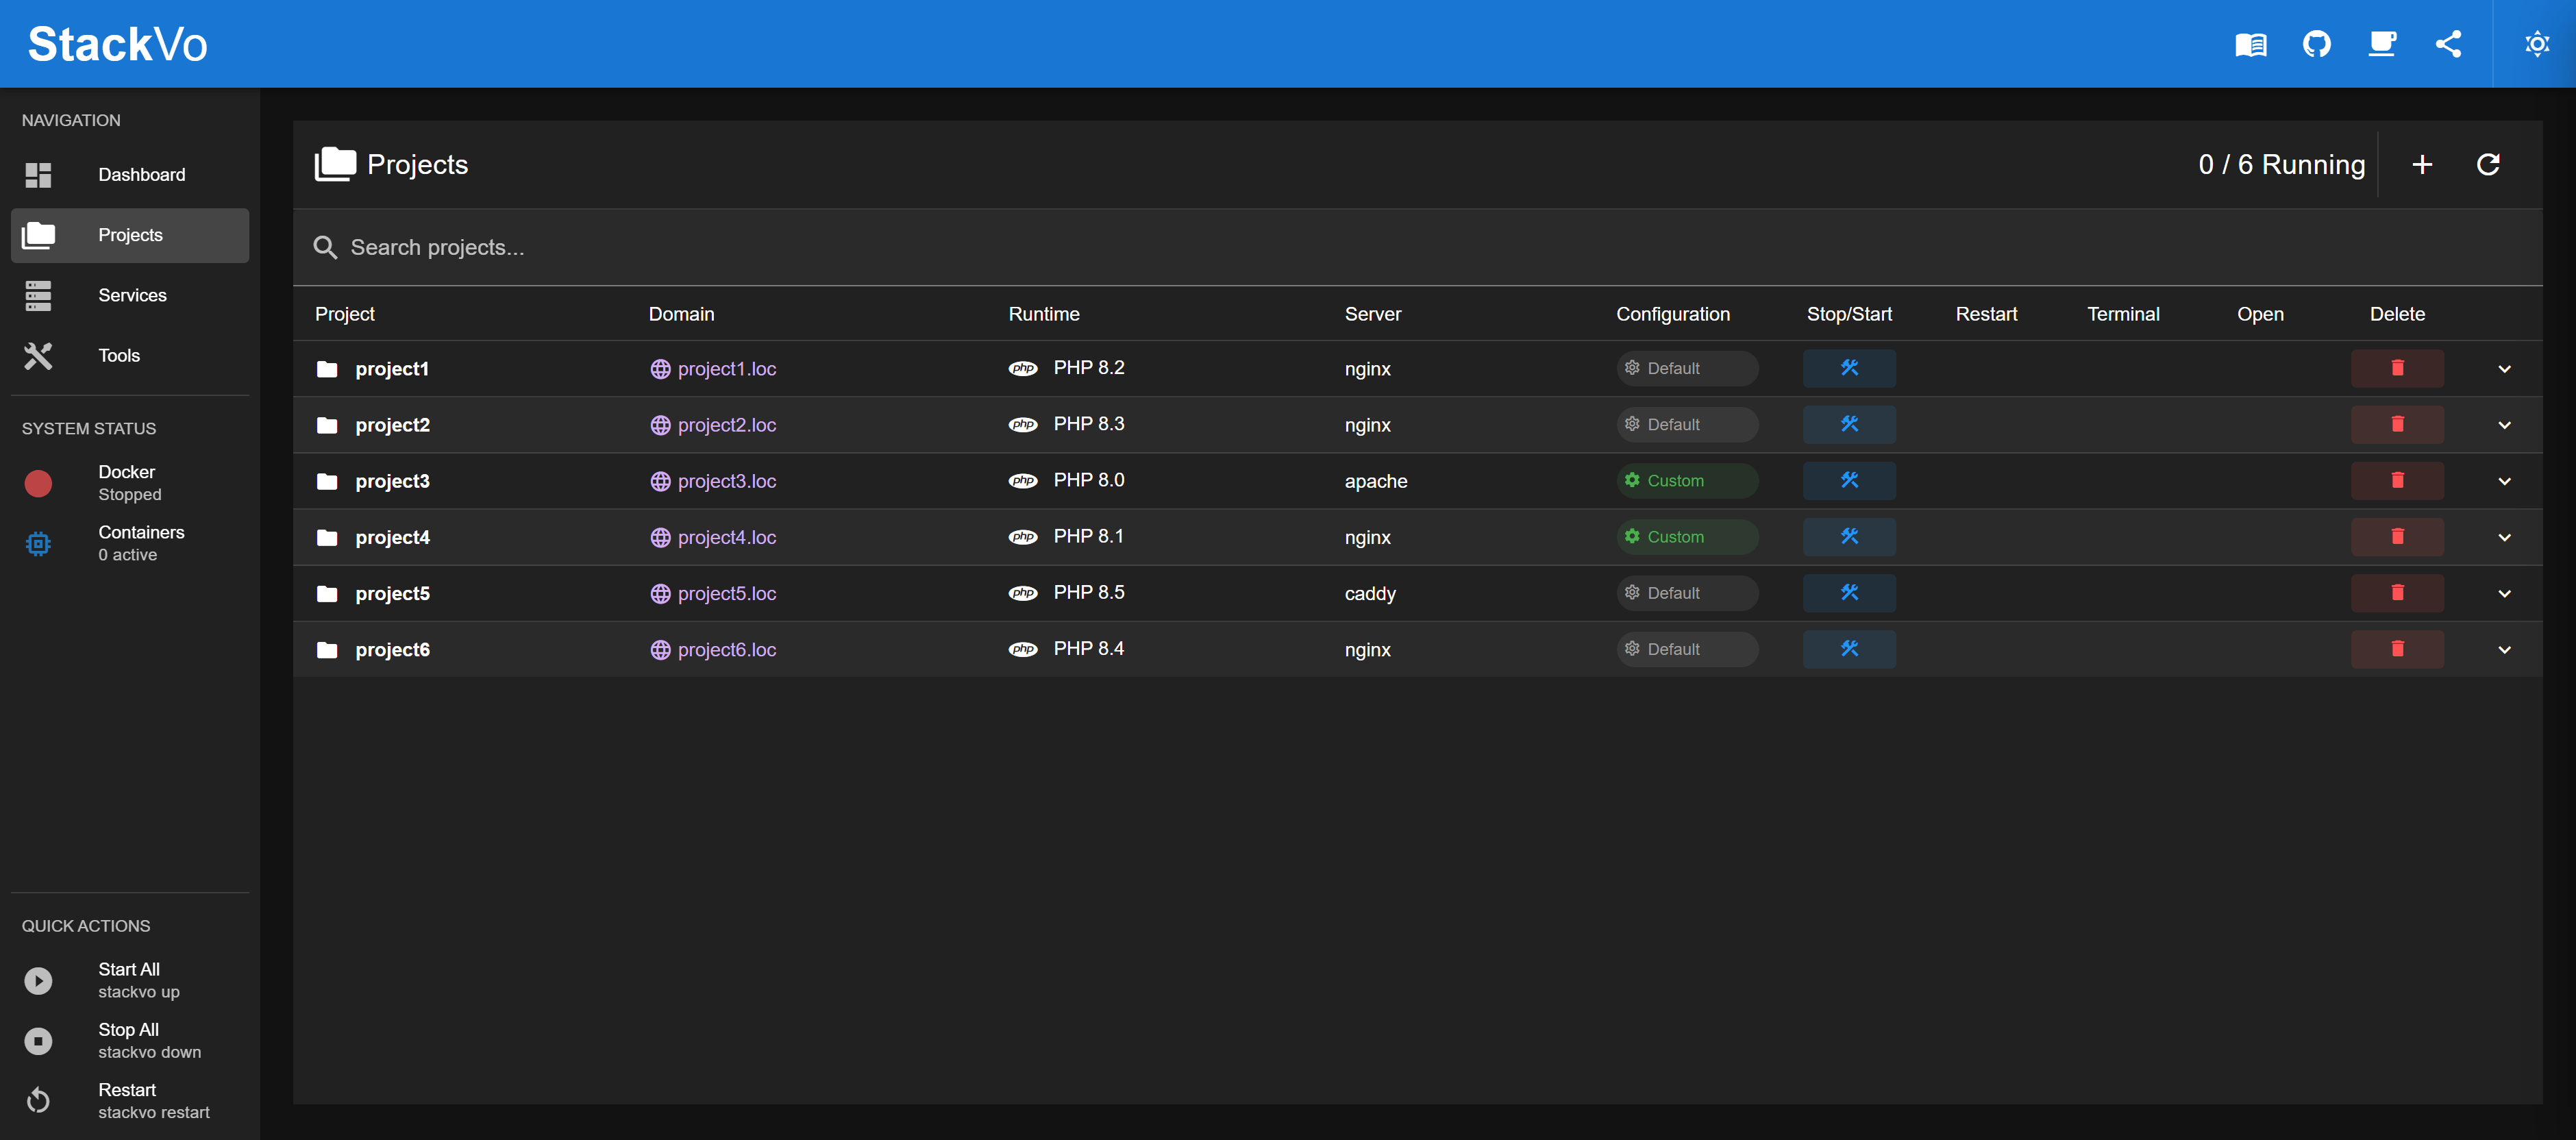Click the Start All quick action
Screen dimensions: 2576x1140
coord(129,979)
